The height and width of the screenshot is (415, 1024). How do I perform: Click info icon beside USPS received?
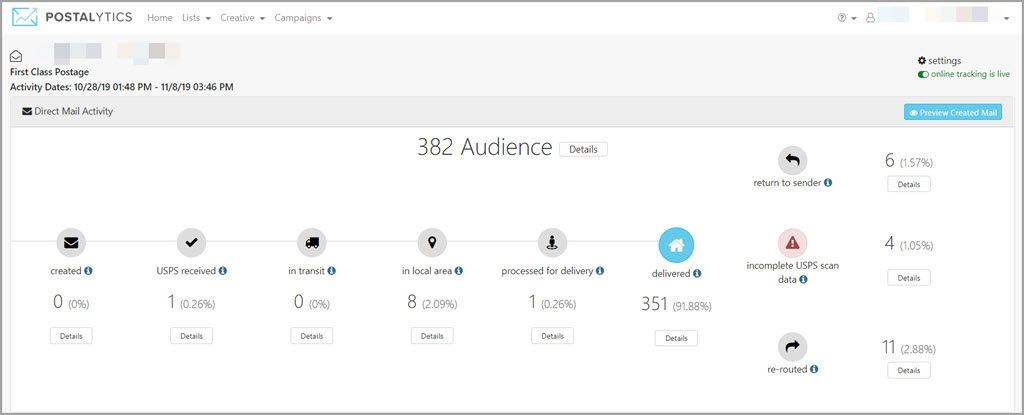pos(223,271)
